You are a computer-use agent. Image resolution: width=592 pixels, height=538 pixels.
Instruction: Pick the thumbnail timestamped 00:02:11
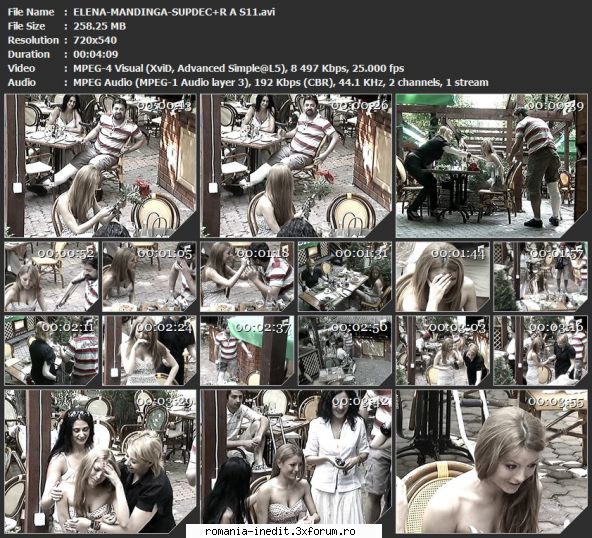[51, 350]
